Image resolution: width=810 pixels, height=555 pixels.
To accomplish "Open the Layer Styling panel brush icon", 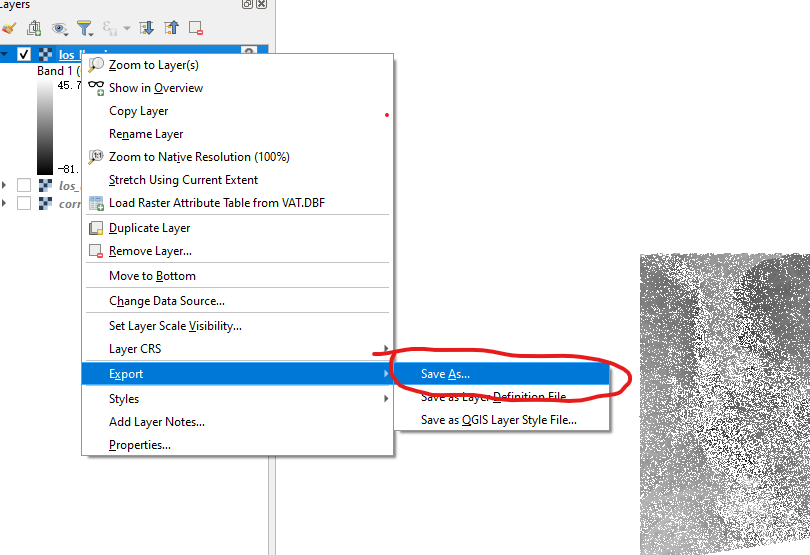I will (x=9, y=28).
